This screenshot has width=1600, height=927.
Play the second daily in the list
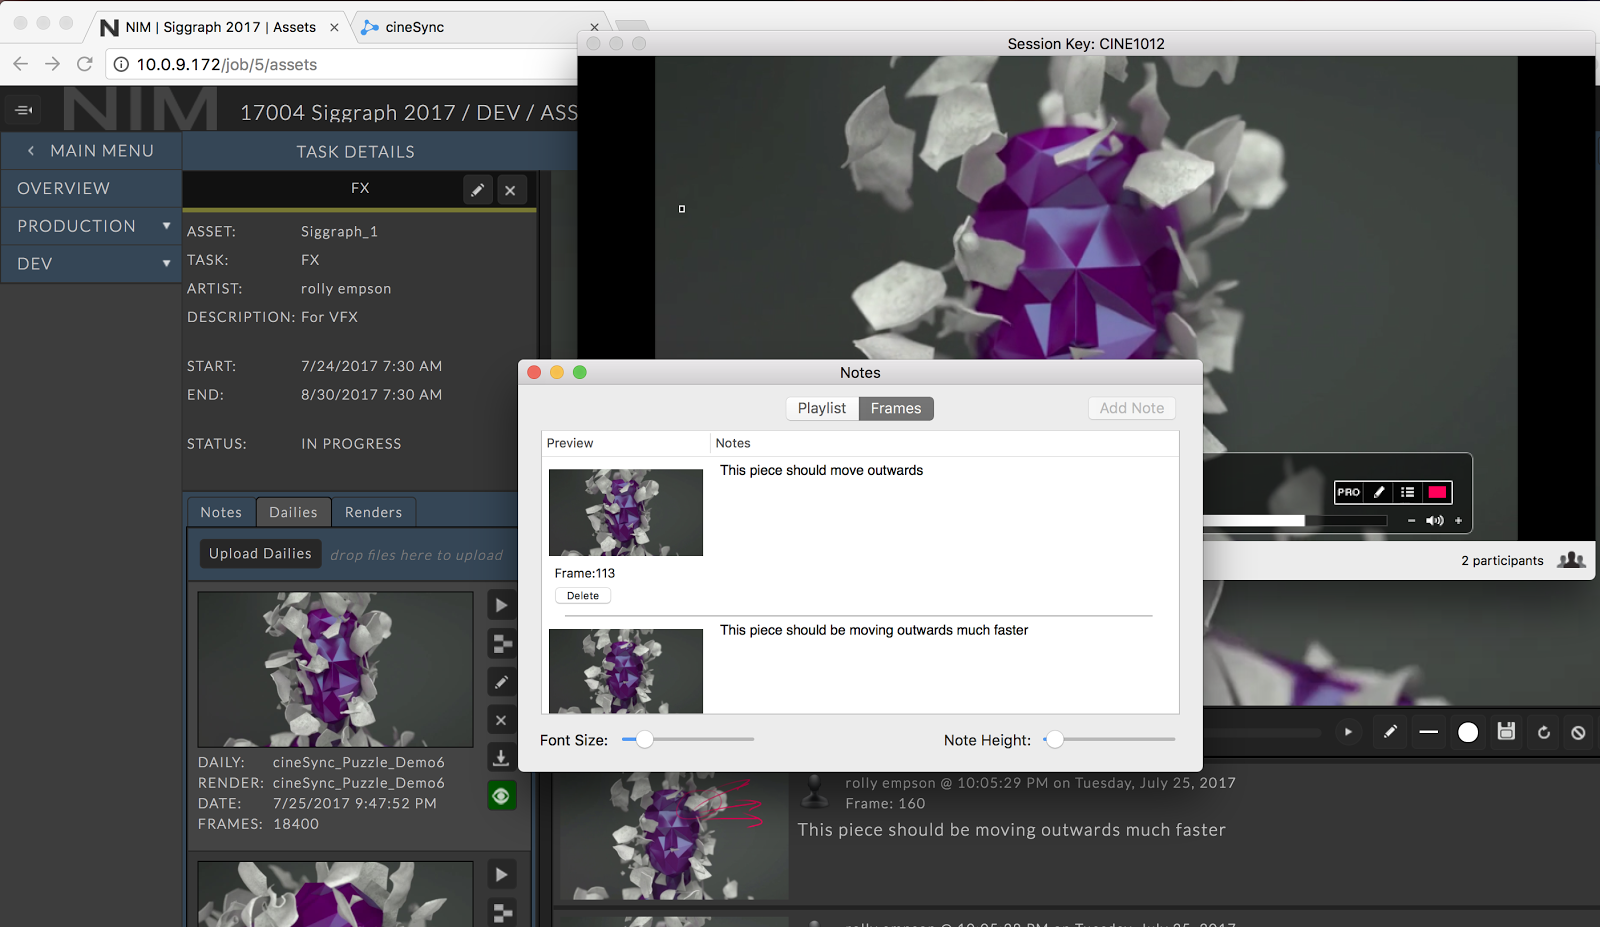[501, 875]
